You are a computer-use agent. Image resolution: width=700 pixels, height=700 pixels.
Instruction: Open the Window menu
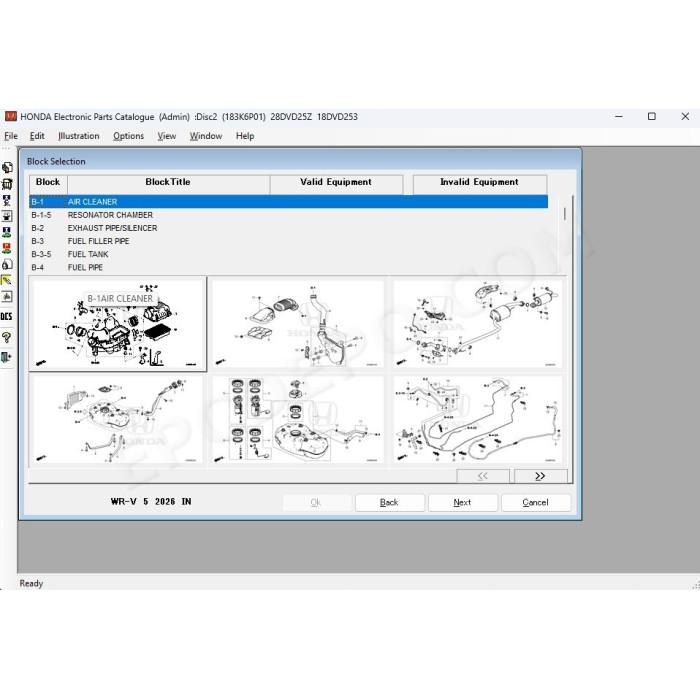click(x=206, y=136)
